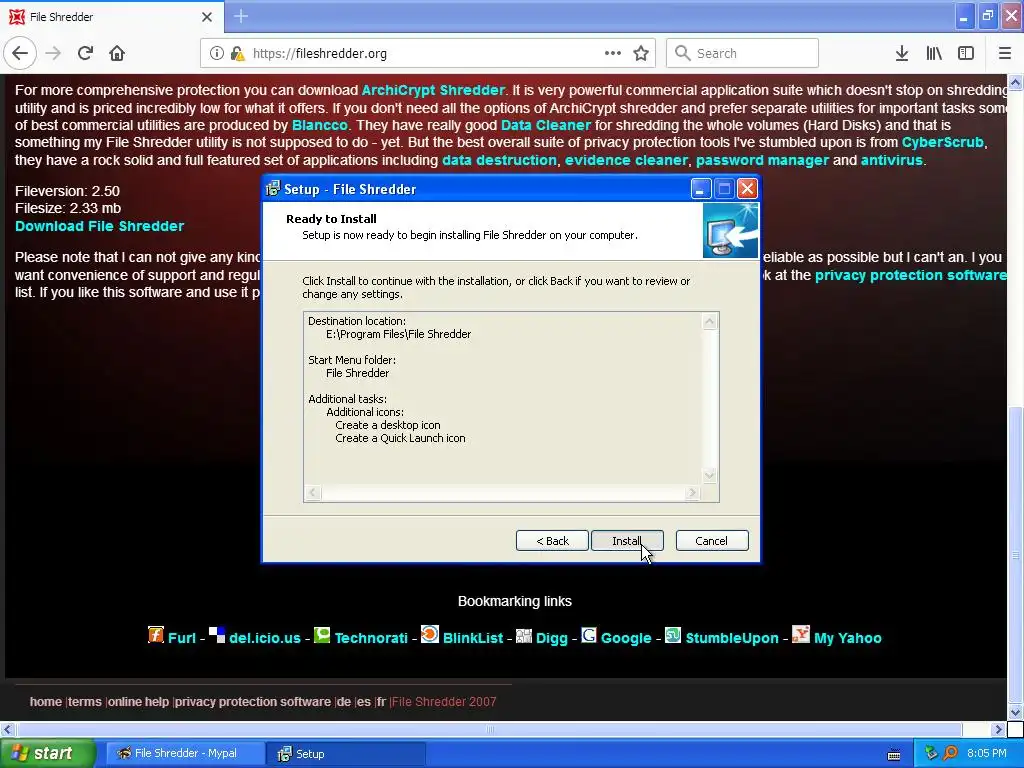The height and width of the screenshot is (768, 1024).
Task: Open the evidence cleaner link
Action: (626, 160)
